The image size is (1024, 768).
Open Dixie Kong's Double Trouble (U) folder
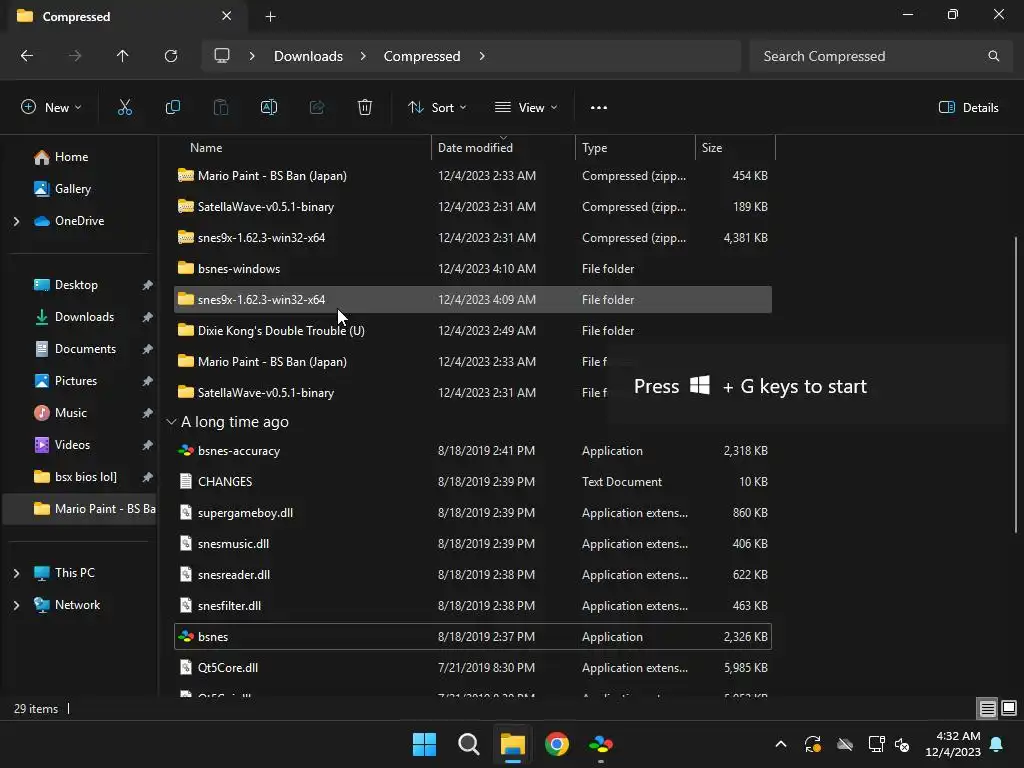473,331
